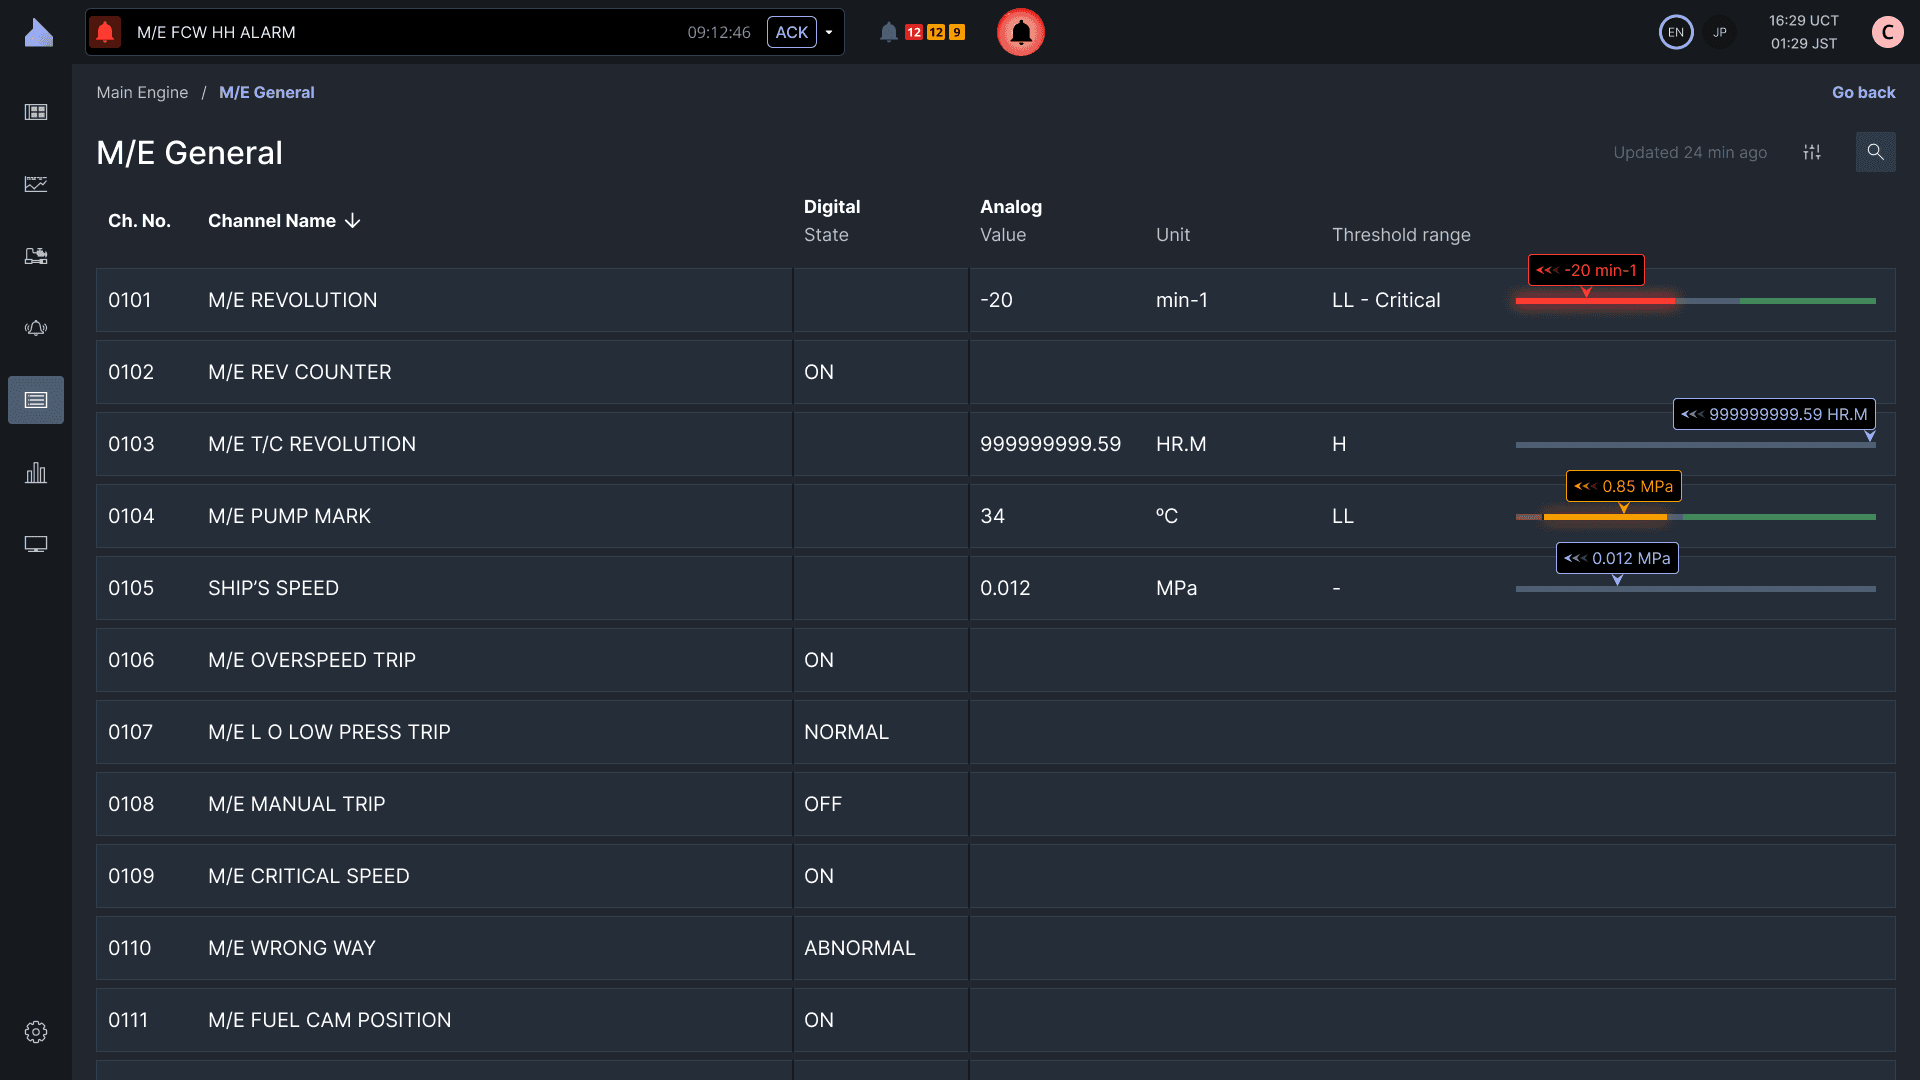Open settings gear in sidebar
1920x1080 pixels.
36,1032
